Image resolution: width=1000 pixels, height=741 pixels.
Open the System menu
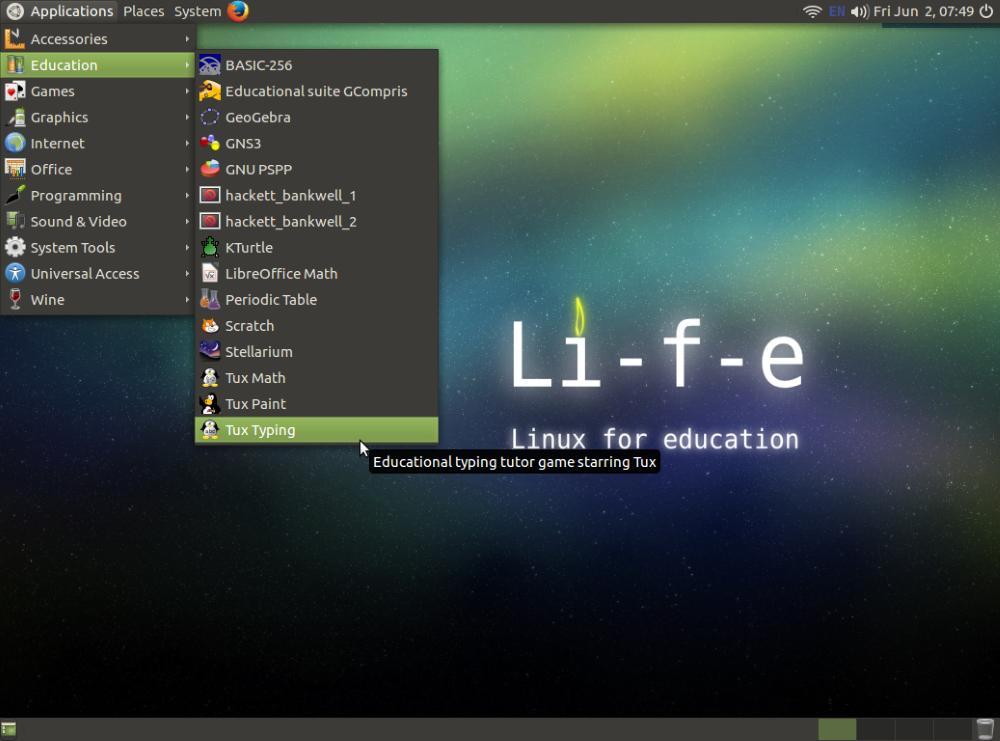click(x=197, y=11)
